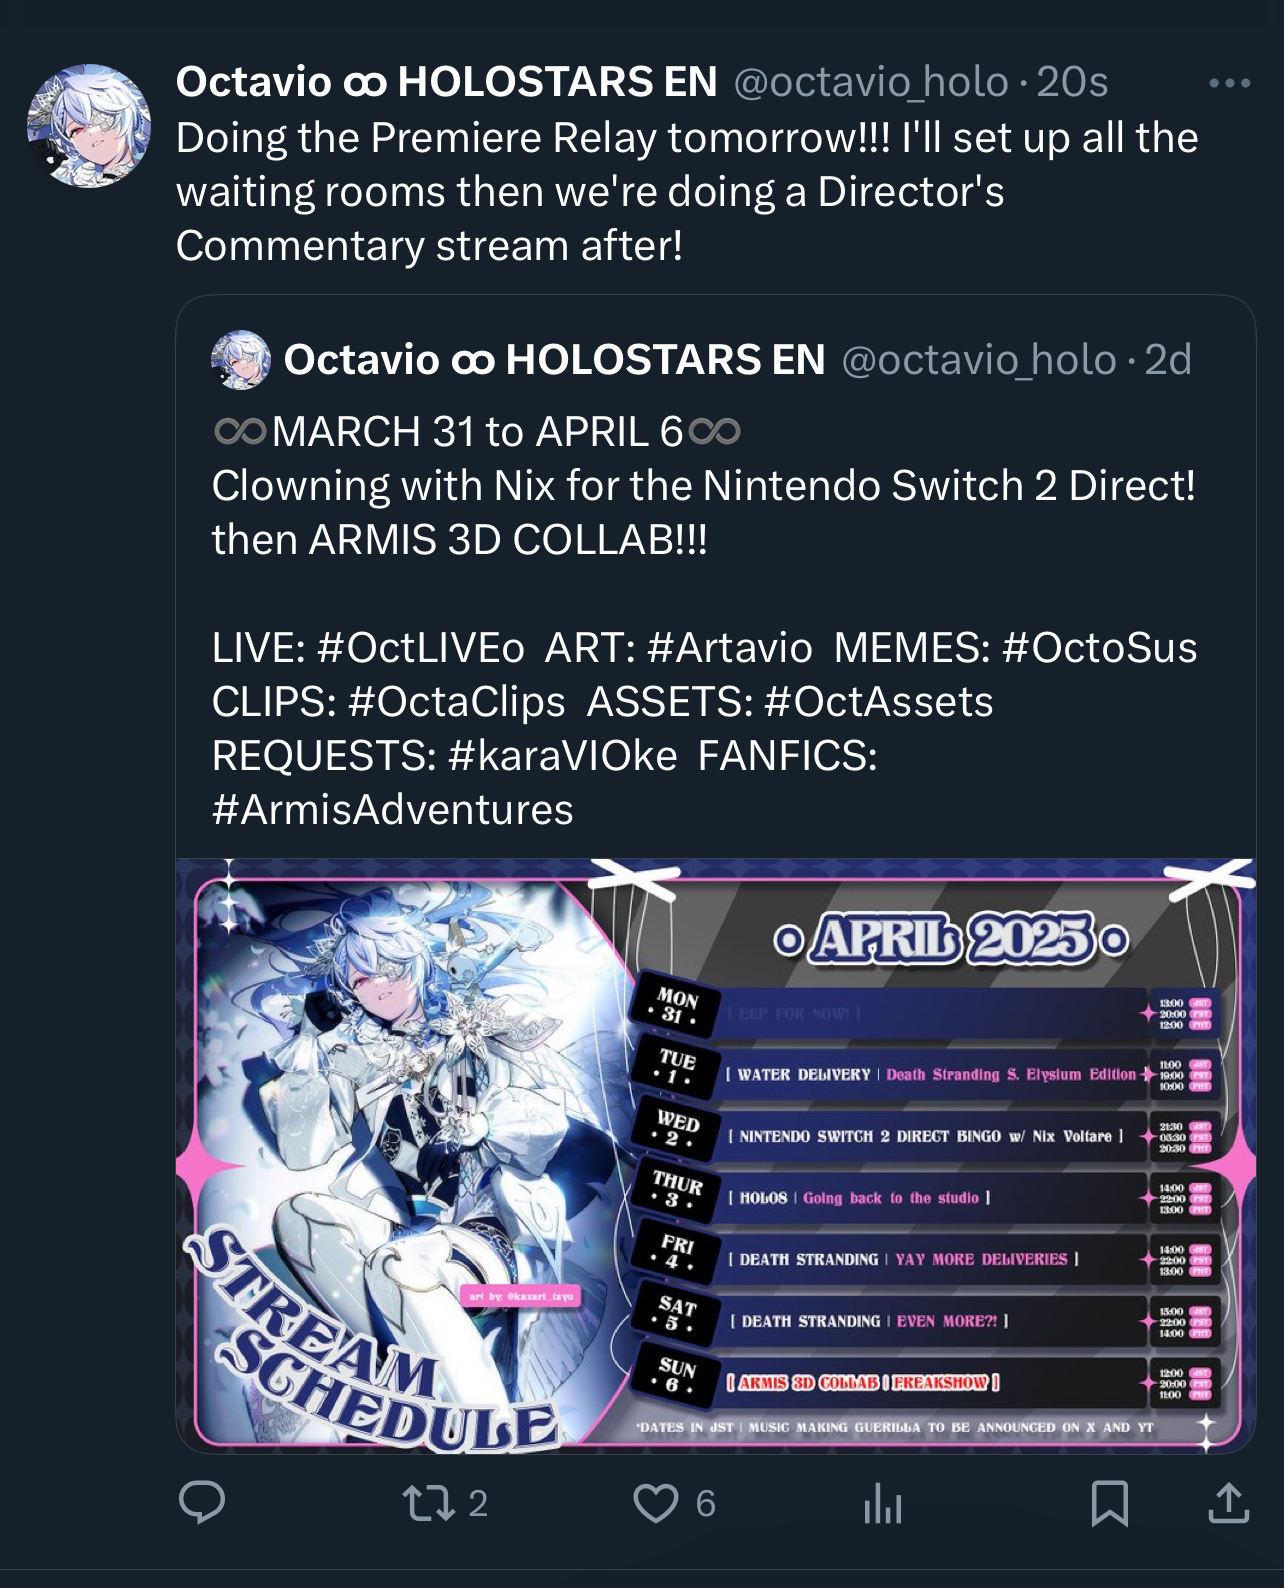The image size is (1284, 1588).
Task: Repost the tweet using the retweet icon
Action: pos(428,1502)
